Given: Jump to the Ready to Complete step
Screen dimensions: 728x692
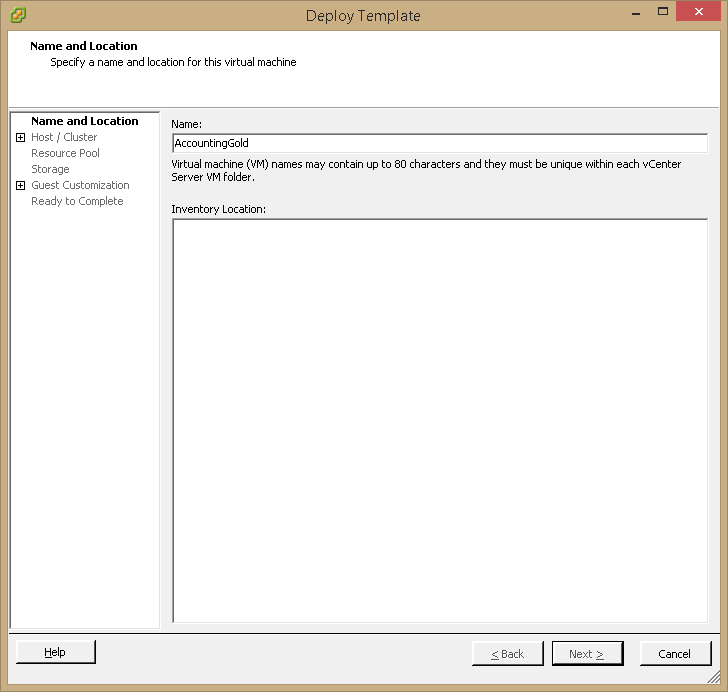Looking at the screenshot, I should (x=77, y=201).
